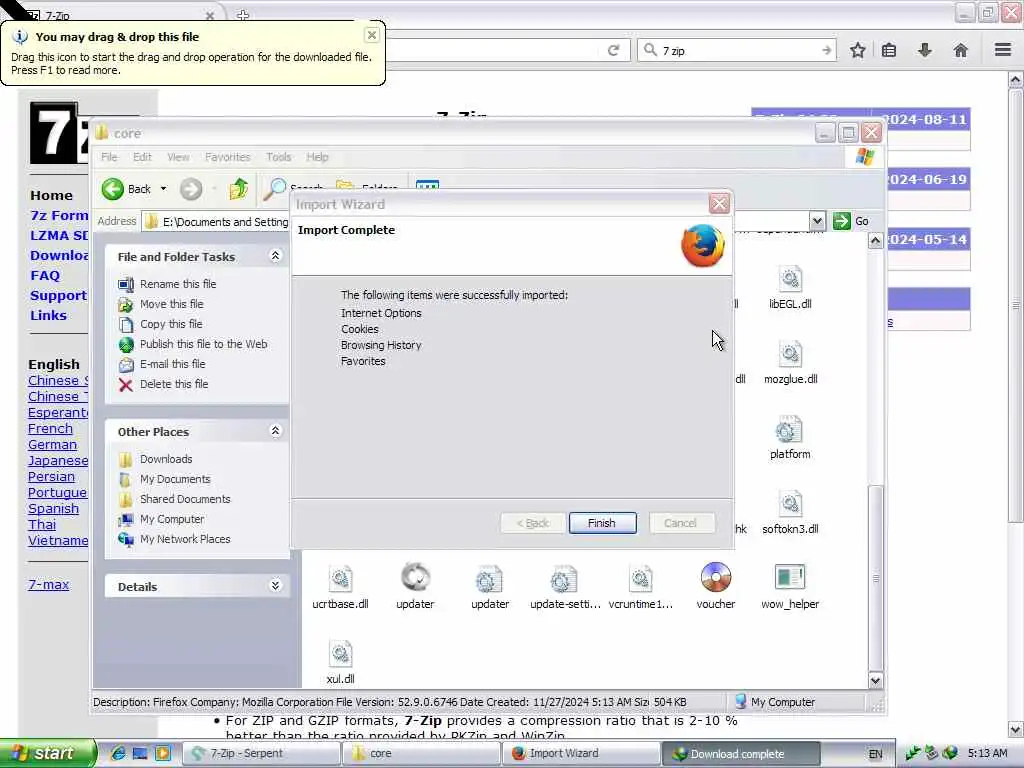Collapse File and Folder Tasks panel
Image resolution: width=1024 pixels, height=768 pixels.
point(275,256)
